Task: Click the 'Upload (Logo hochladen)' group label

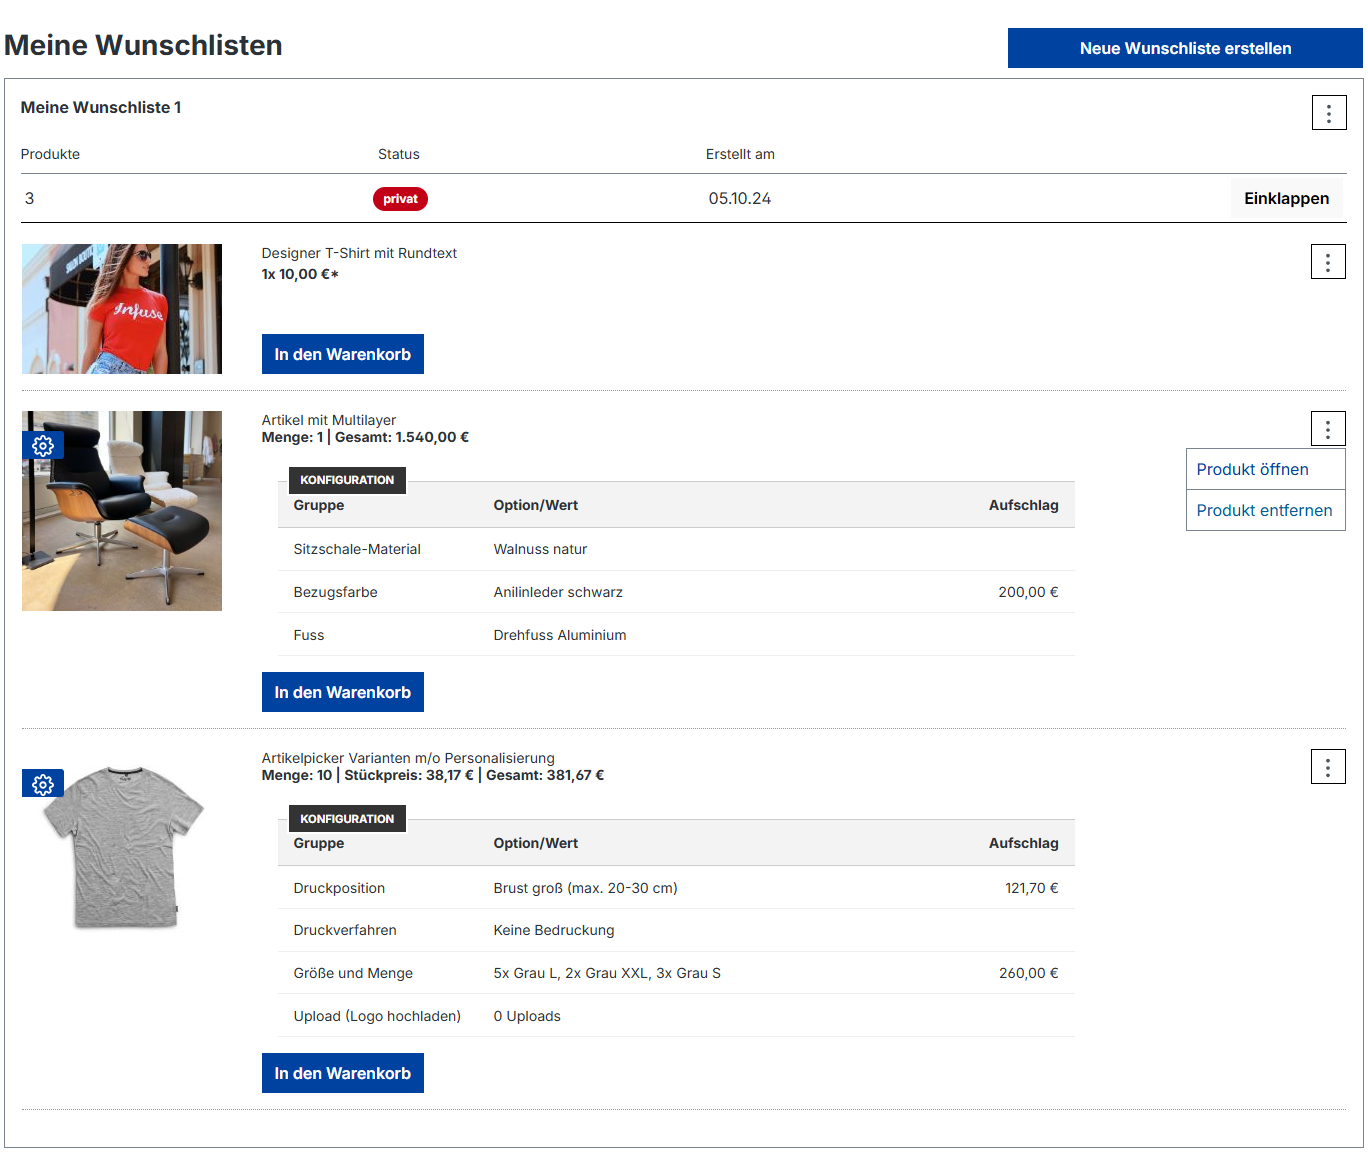Action: coord(377,1016)
